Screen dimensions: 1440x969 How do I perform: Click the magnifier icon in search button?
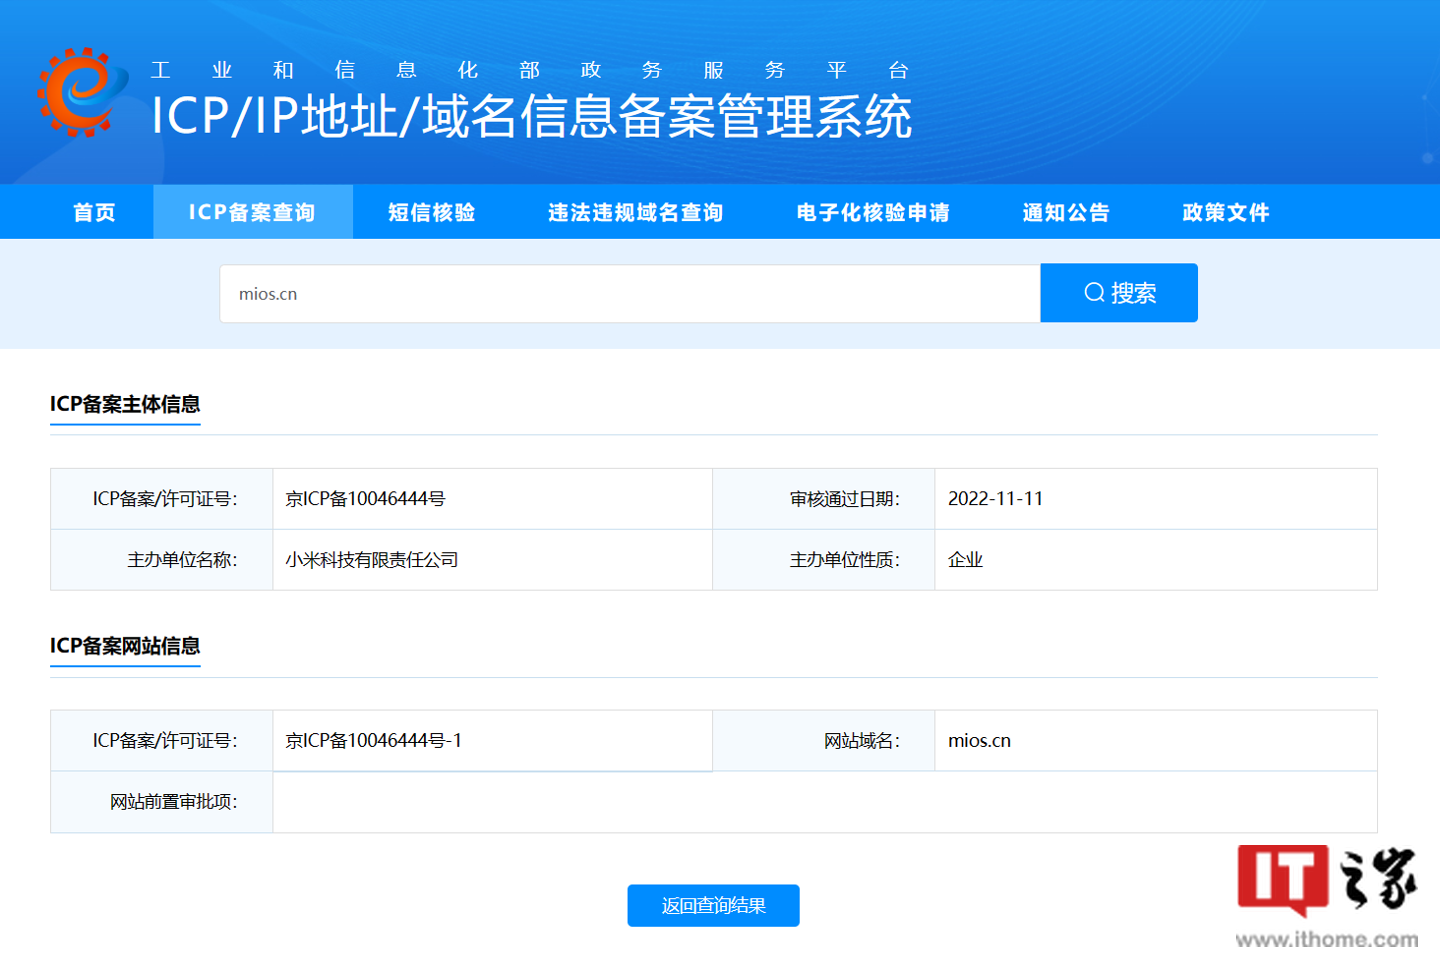1093,292
